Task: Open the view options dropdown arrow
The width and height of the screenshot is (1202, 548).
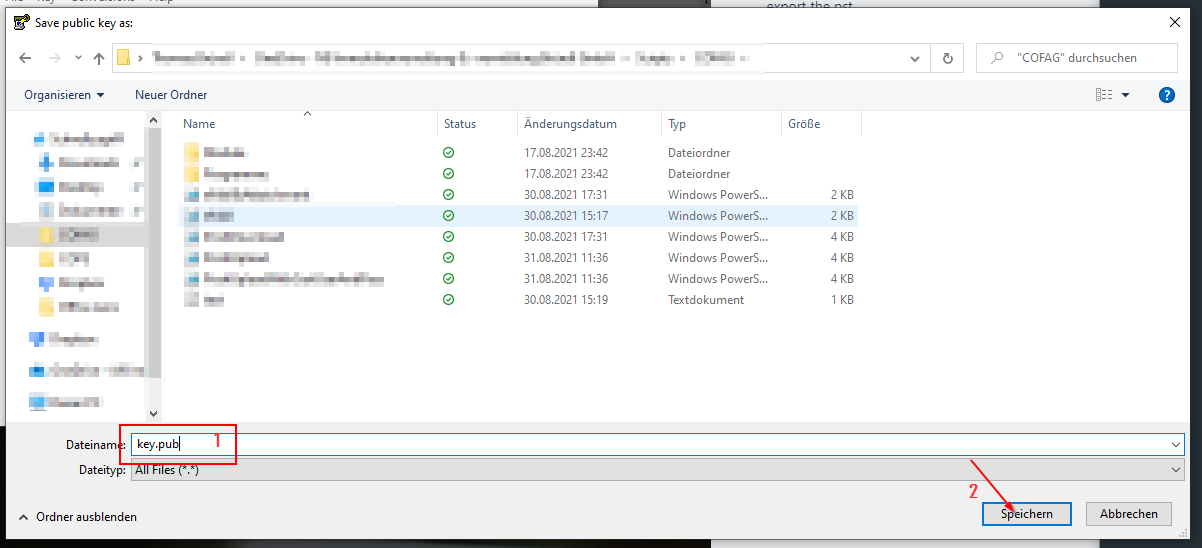Action: [1126, 95]
